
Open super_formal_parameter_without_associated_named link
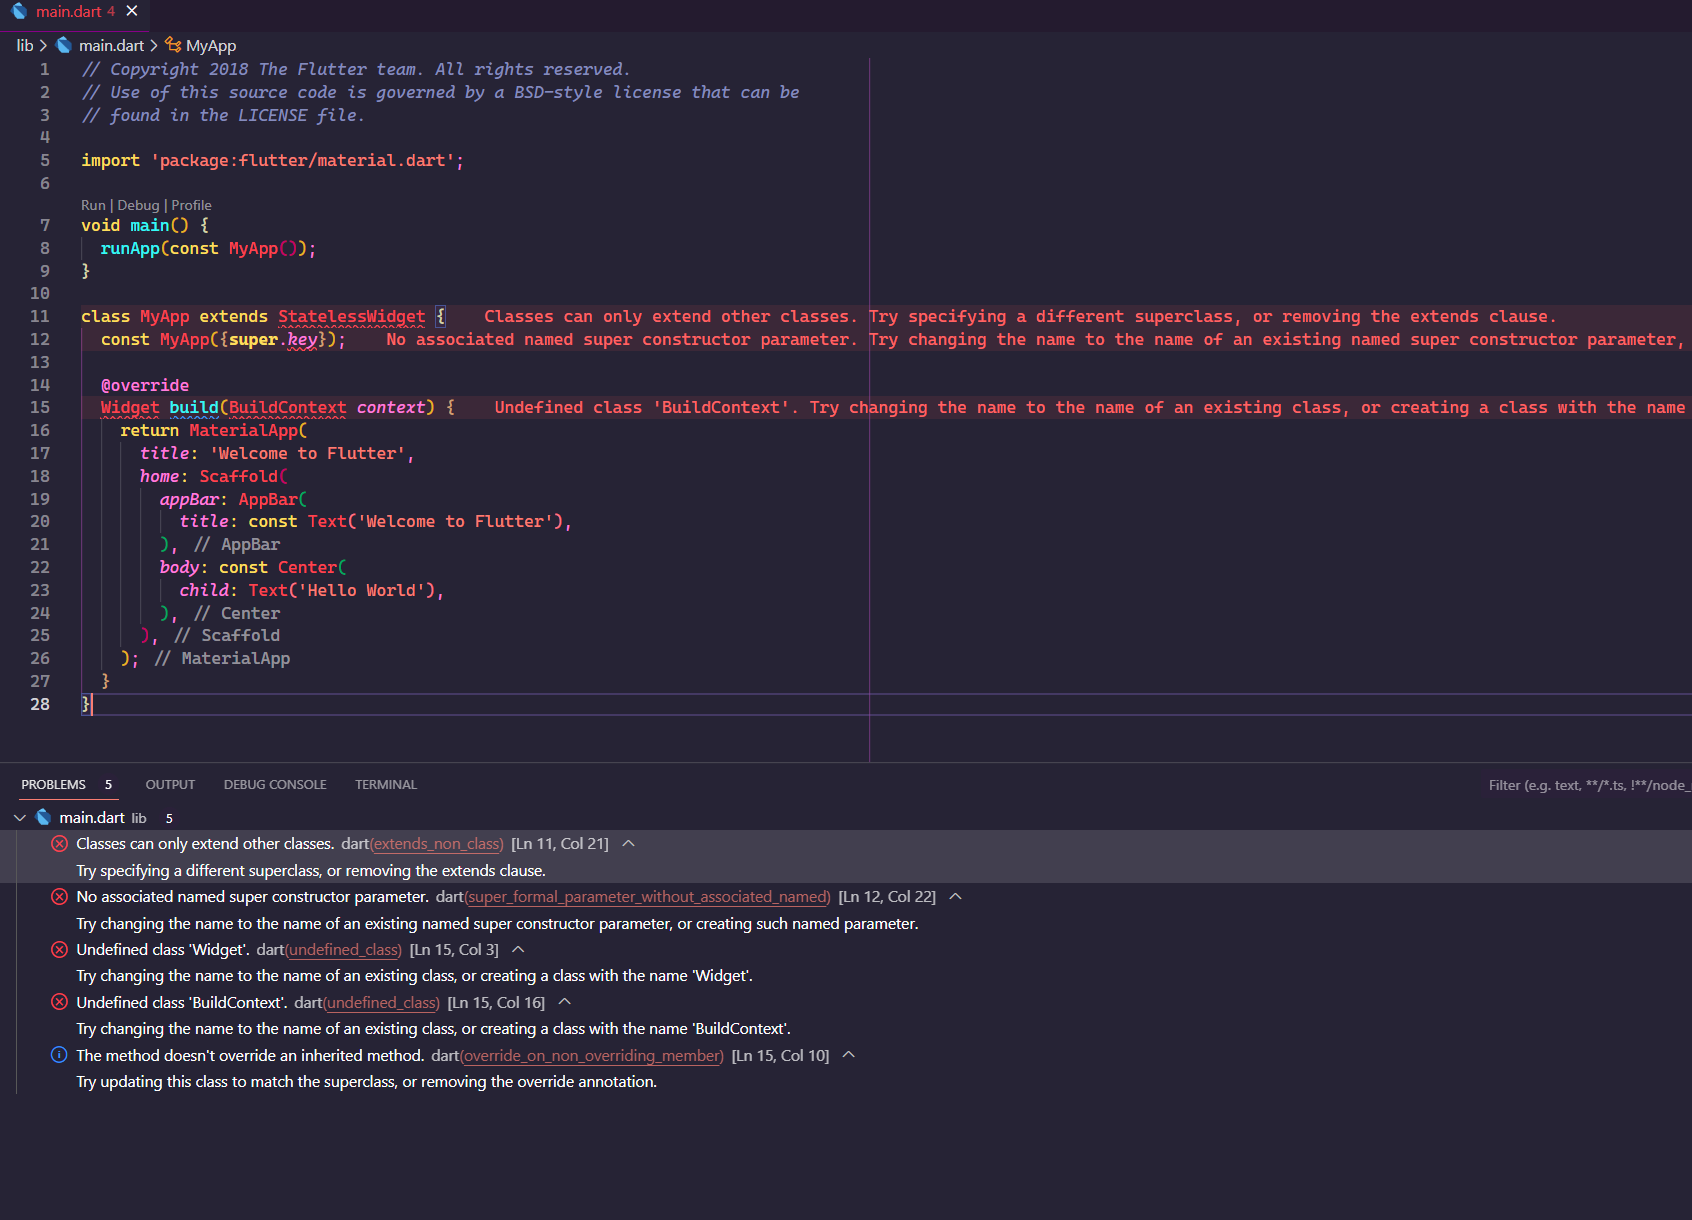(x=647, y=897)
